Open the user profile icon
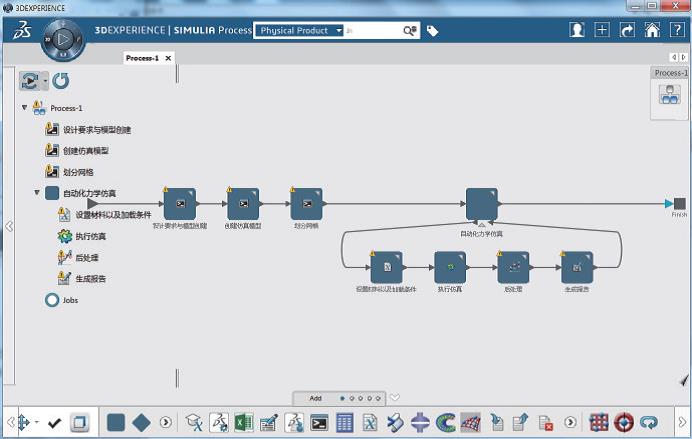Image resolution: width=692 pixels, height=439 pixels. coord(576,30)
